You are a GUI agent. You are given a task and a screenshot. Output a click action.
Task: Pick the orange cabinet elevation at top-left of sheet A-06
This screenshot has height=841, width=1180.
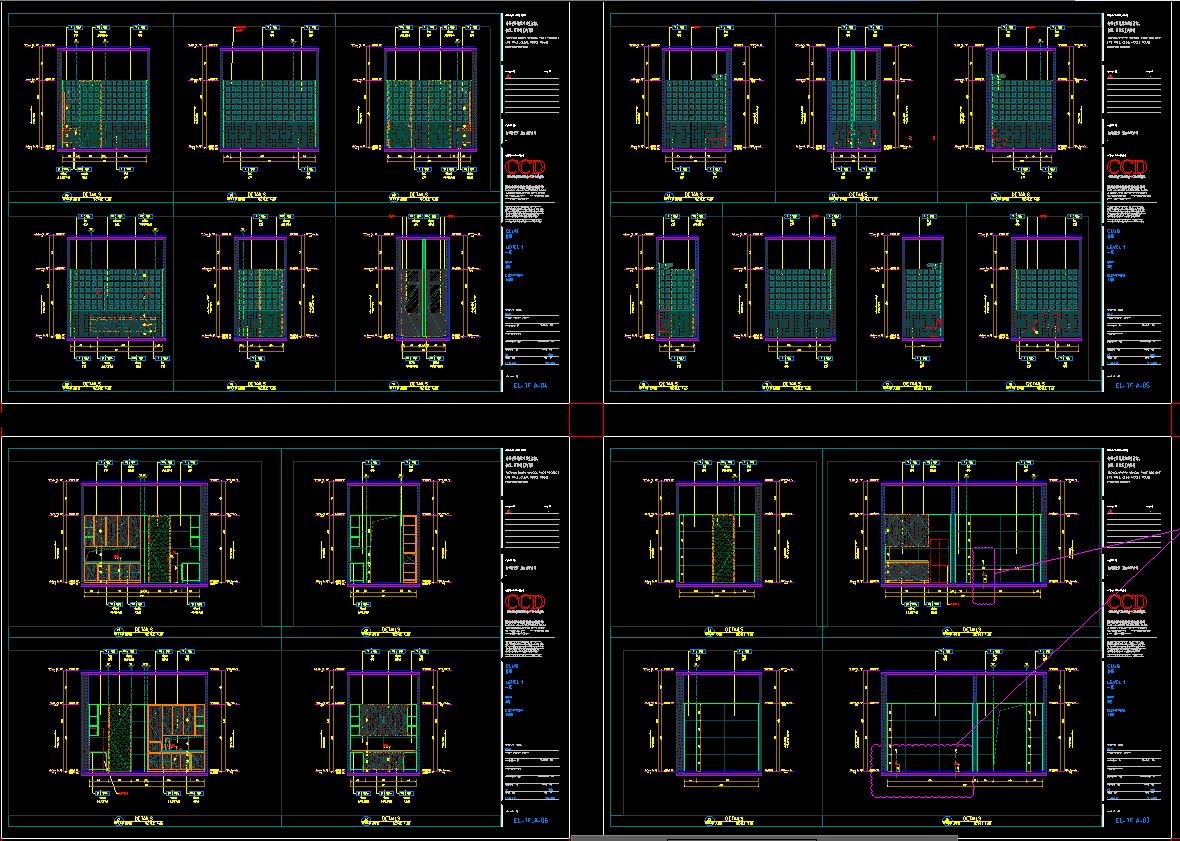(x=144, y=535)
